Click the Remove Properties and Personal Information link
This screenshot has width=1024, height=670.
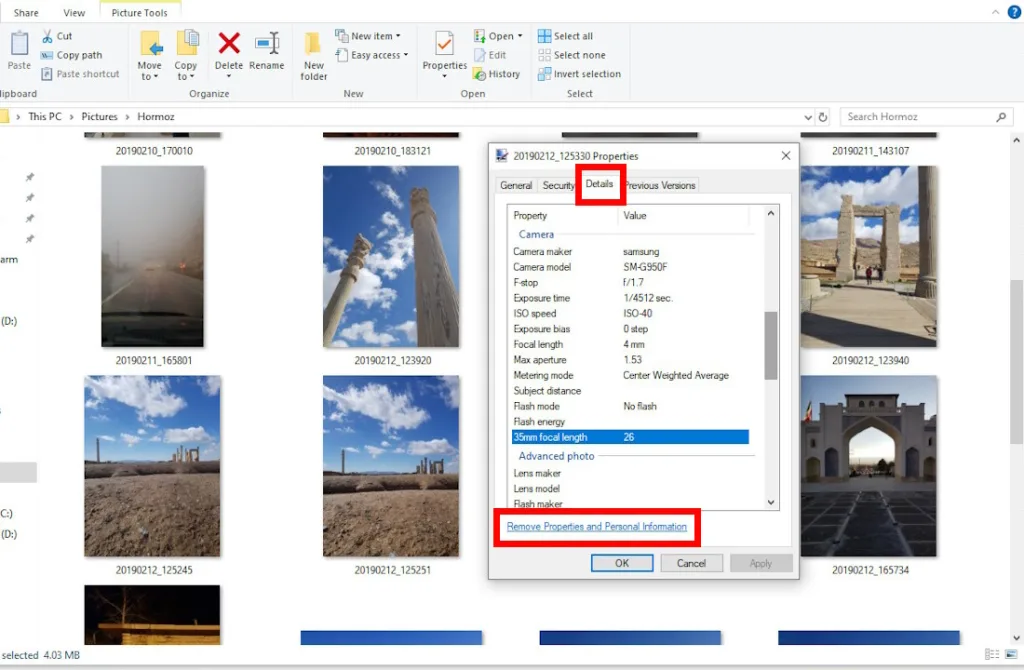pyautogui.click(x=596, y=527)
